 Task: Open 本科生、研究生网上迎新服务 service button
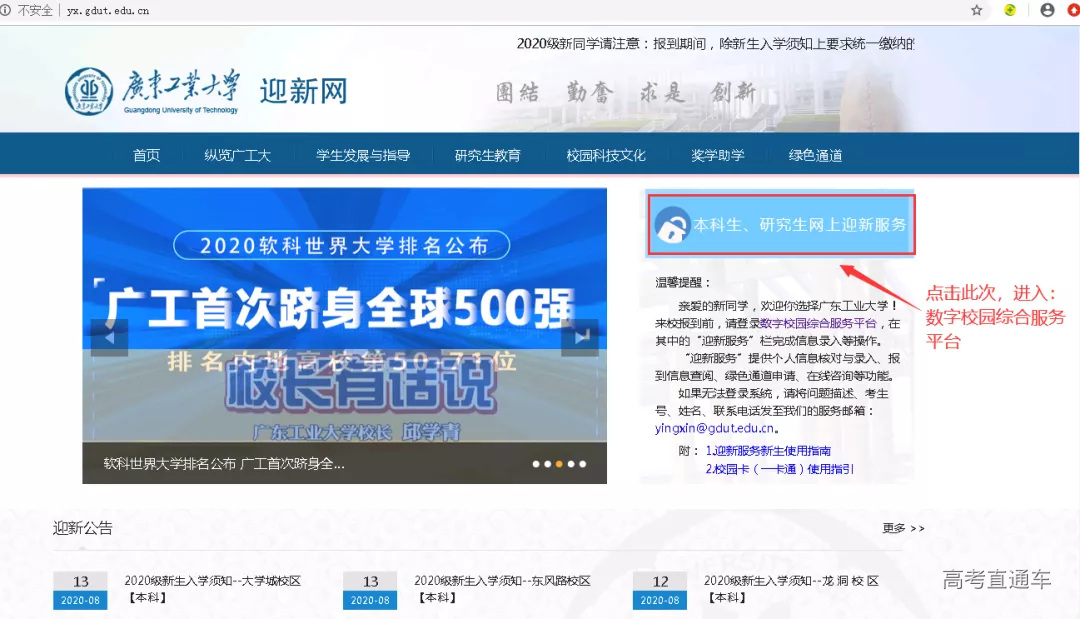click(790, 224)
